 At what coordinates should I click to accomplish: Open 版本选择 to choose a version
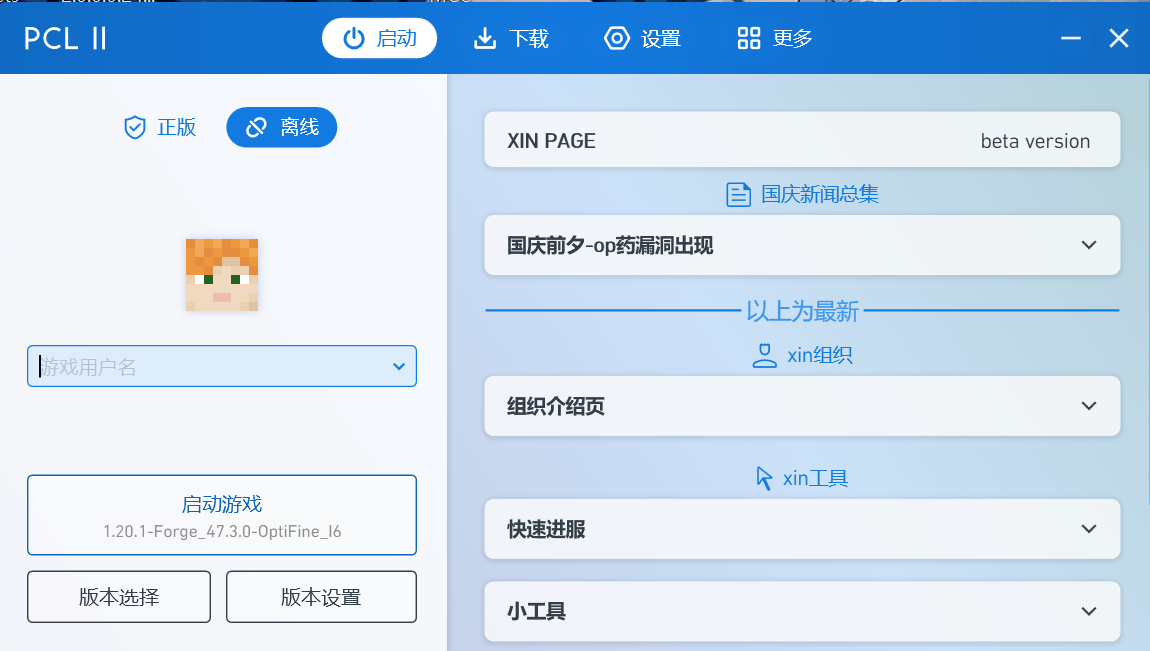pyautogui.click(x=118, y=596)
